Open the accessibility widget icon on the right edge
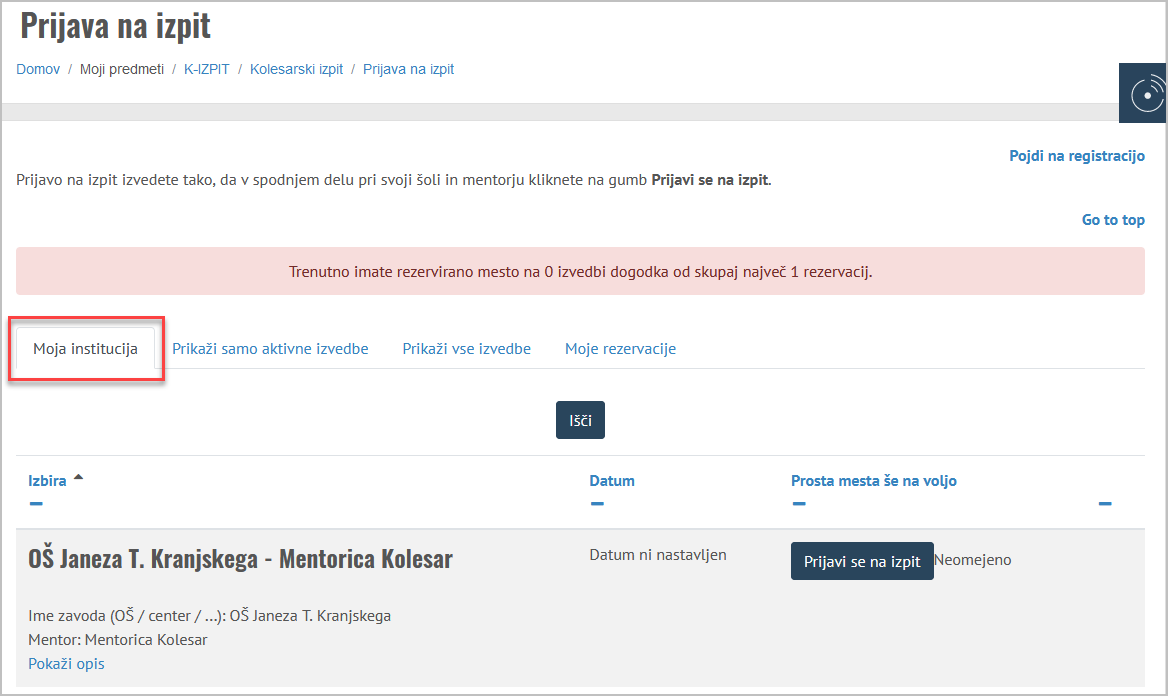 pyautogui.click(x=1143, y=93)
